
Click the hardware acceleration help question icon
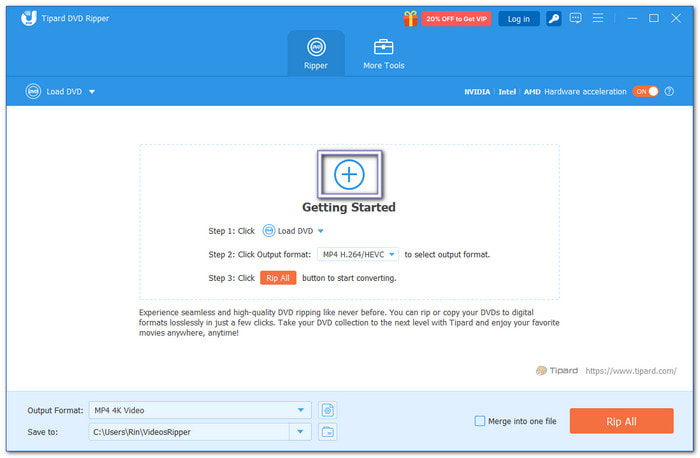point(669,92)
